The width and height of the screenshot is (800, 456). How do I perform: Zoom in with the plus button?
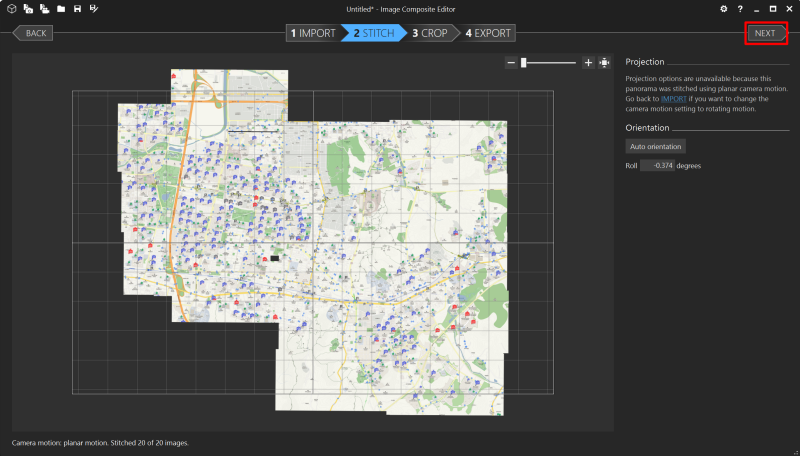[x=588, y=62]
